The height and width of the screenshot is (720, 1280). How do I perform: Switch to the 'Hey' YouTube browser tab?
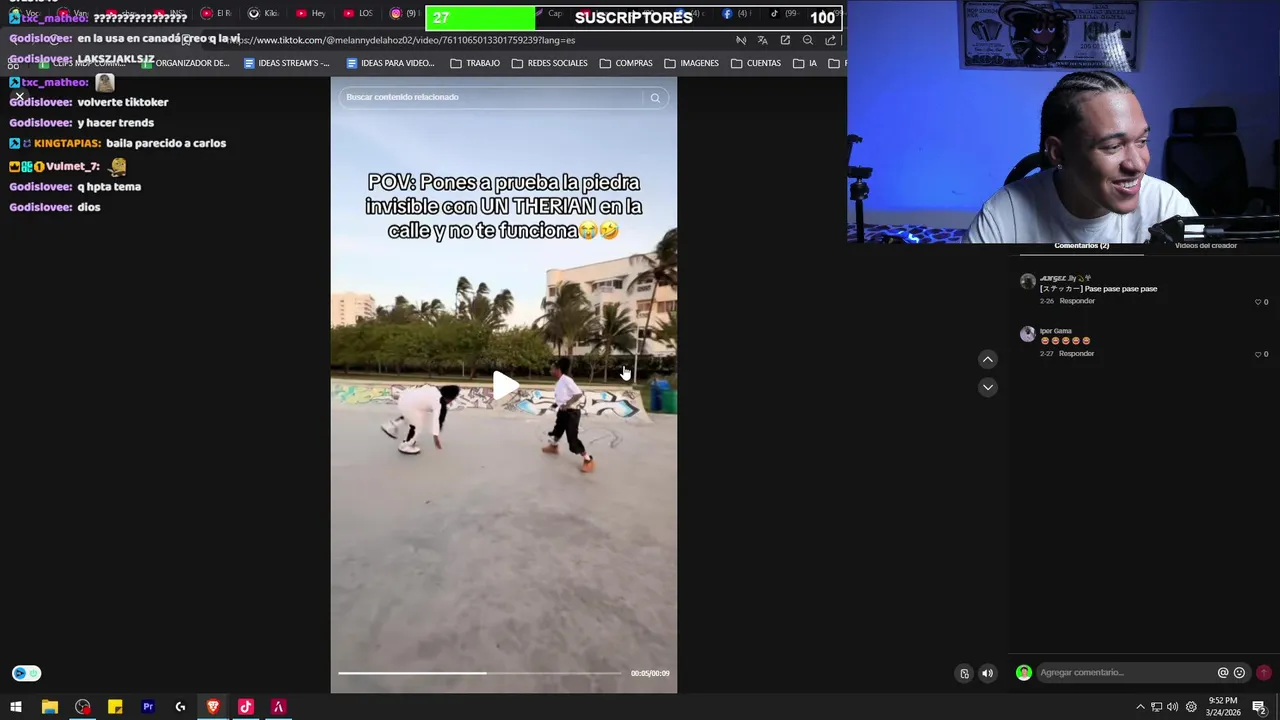pyautogui.click(x=311, y=14)
